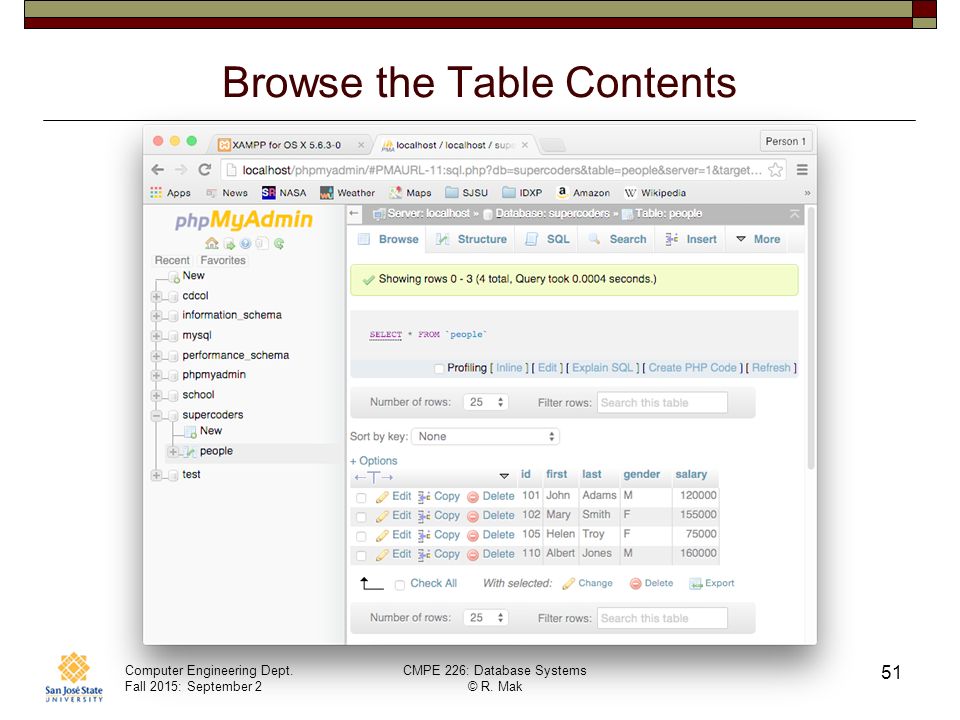The height and width of the screenshot is (720, 960).
Task: Collapse the supercoders database node
Action: tap(156, 416)
